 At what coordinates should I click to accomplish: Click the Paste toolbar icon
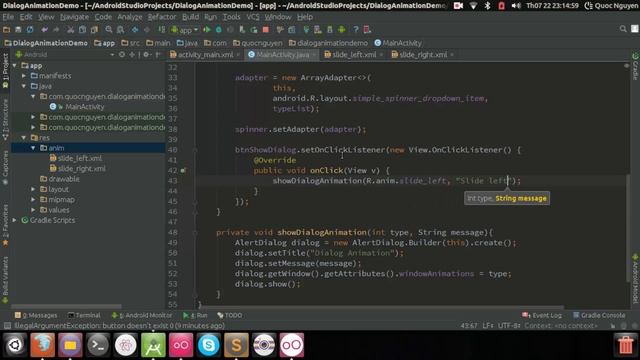coord(94,29)
